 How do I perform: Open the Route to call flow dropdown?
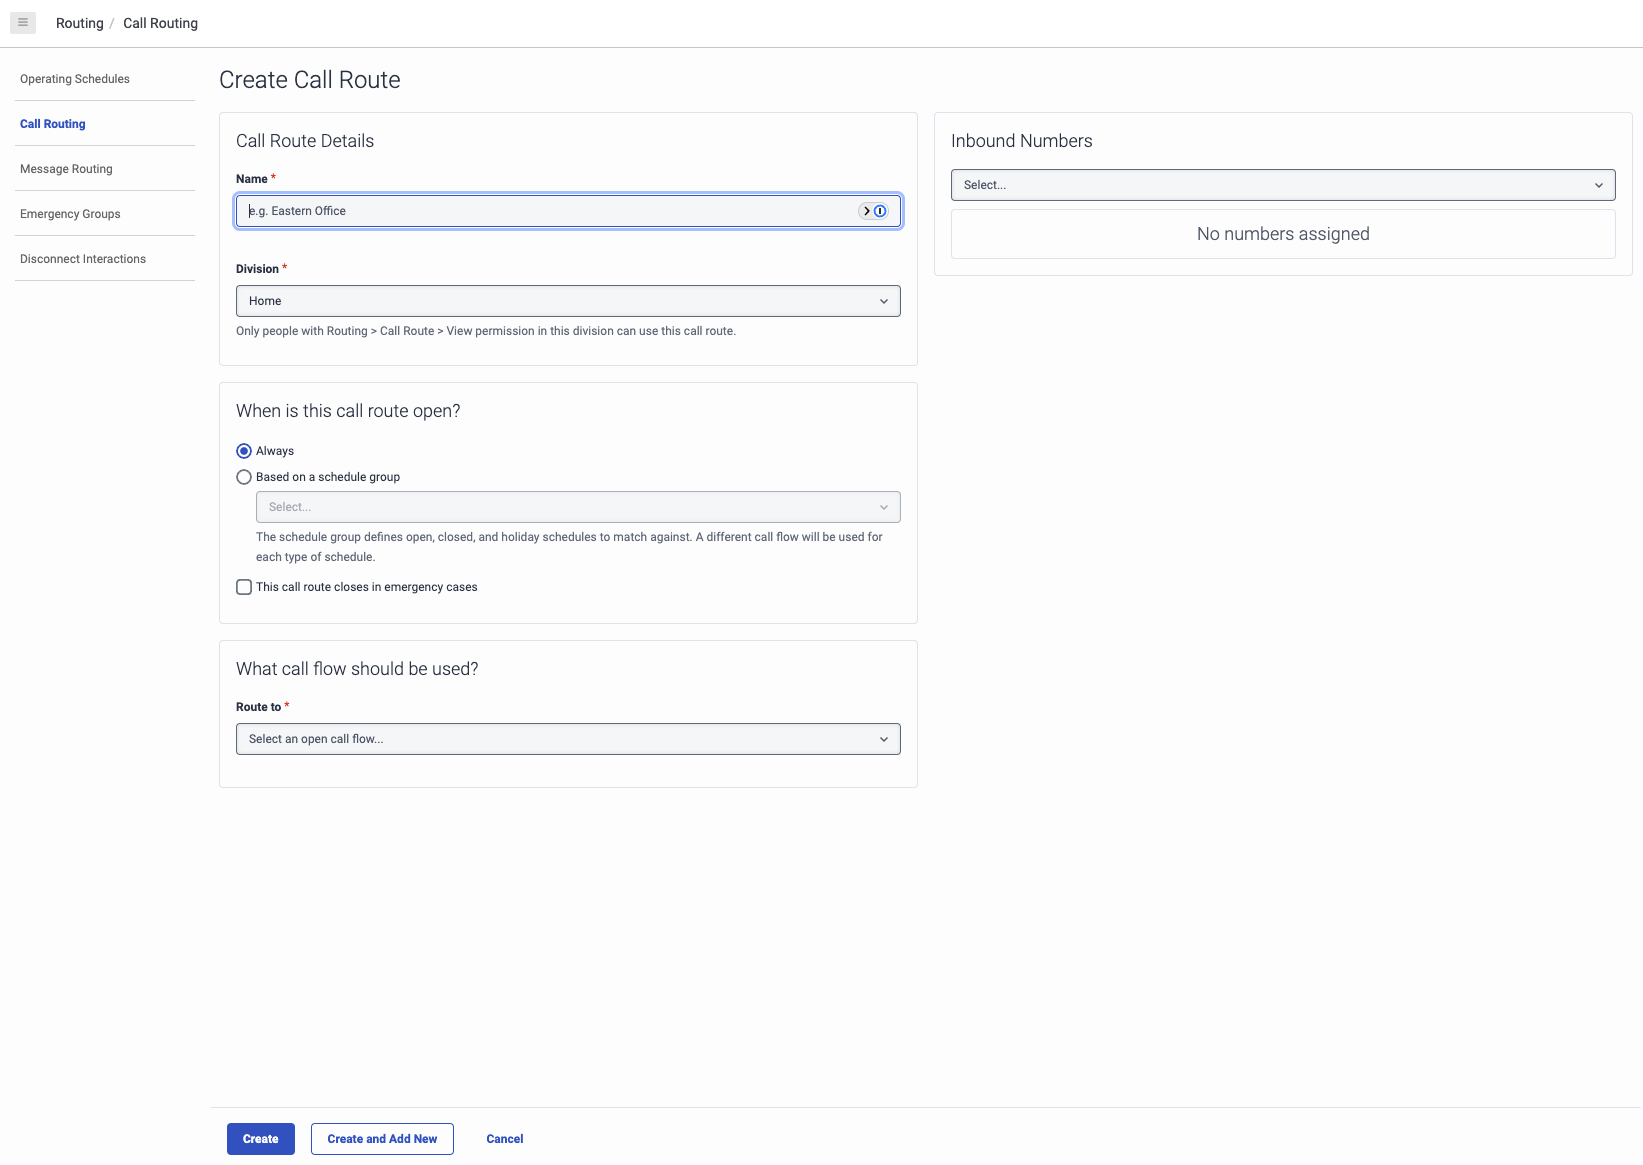pyautogui.click(x=567, y=739)
